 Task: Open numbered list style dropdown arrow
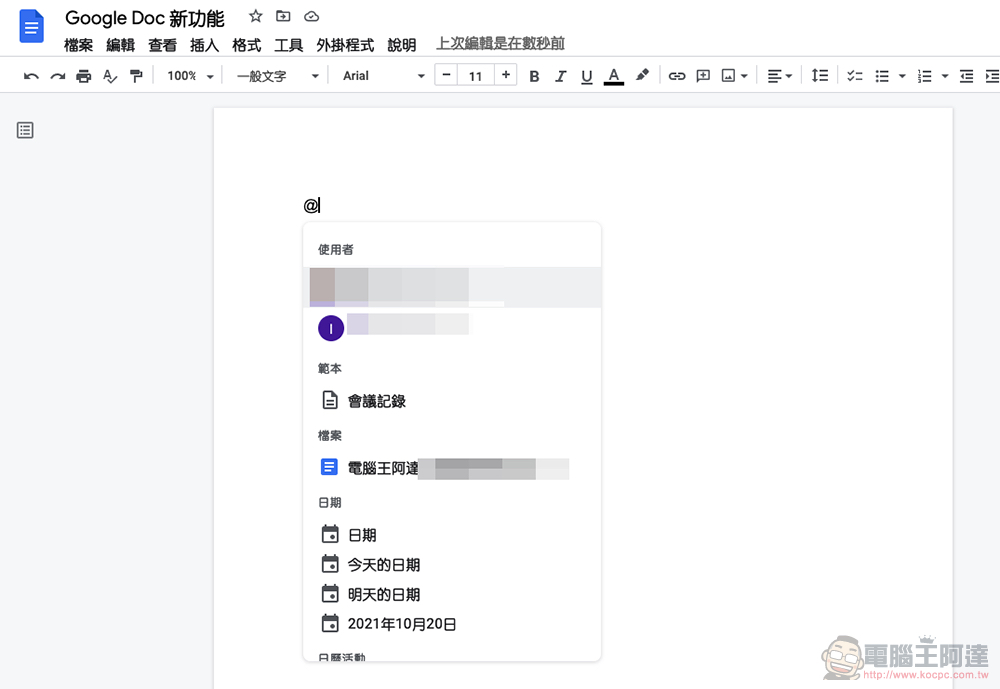[945, 76]
